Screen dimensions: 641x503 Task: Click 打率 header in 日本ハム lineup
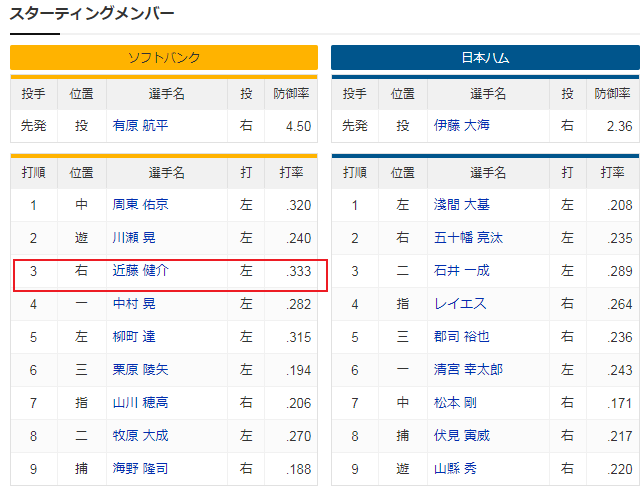click(612, 173)
